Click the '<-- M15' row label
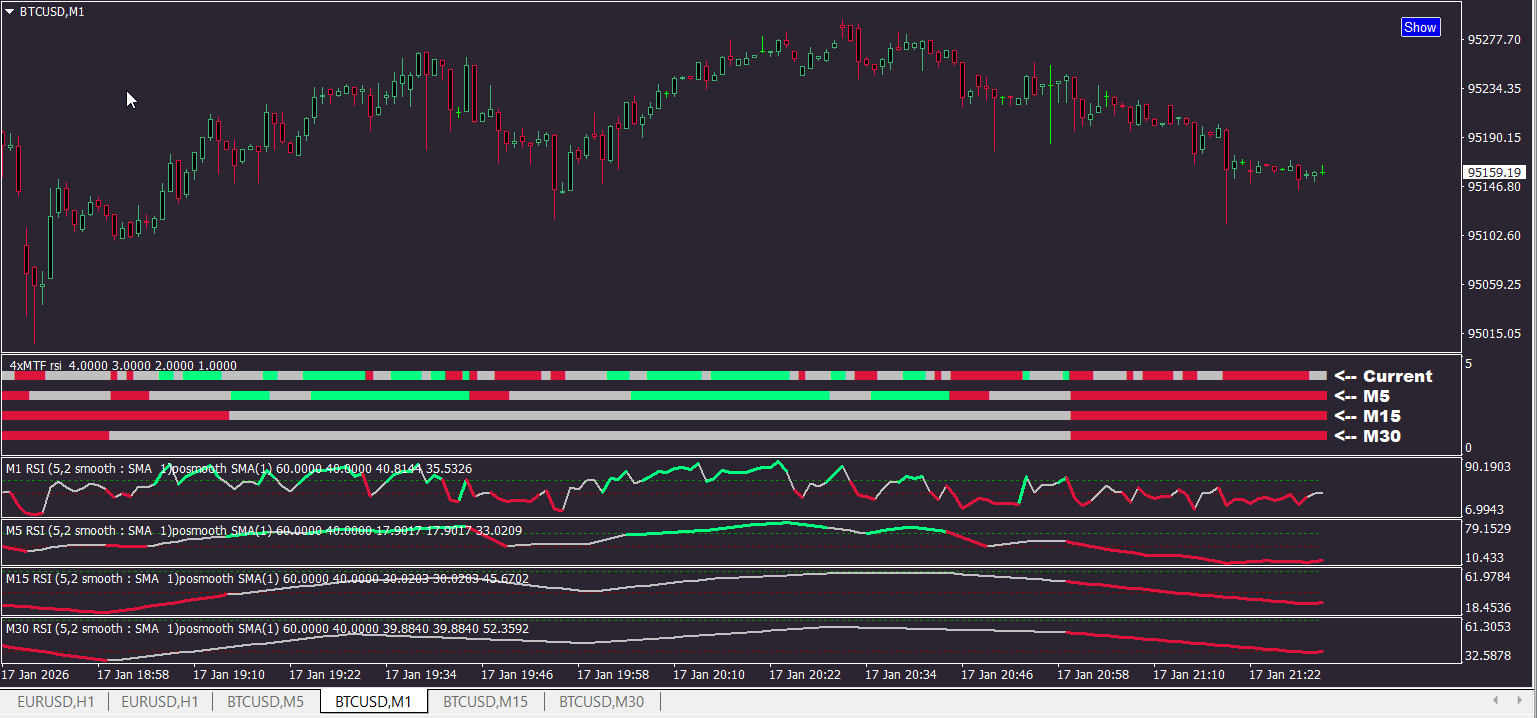The width and height of the screenshot is (1537, 718). (1367, 416)
